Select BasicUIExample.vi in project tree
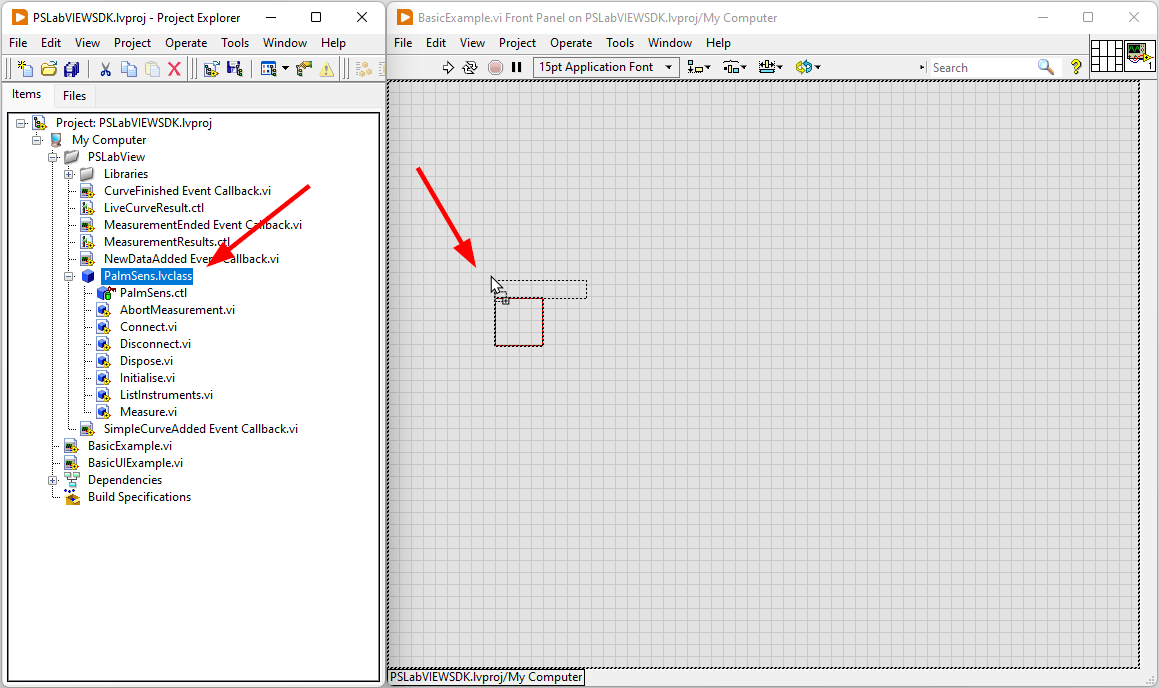This screenshot has width=1159, height=688. tap(135, 463)
